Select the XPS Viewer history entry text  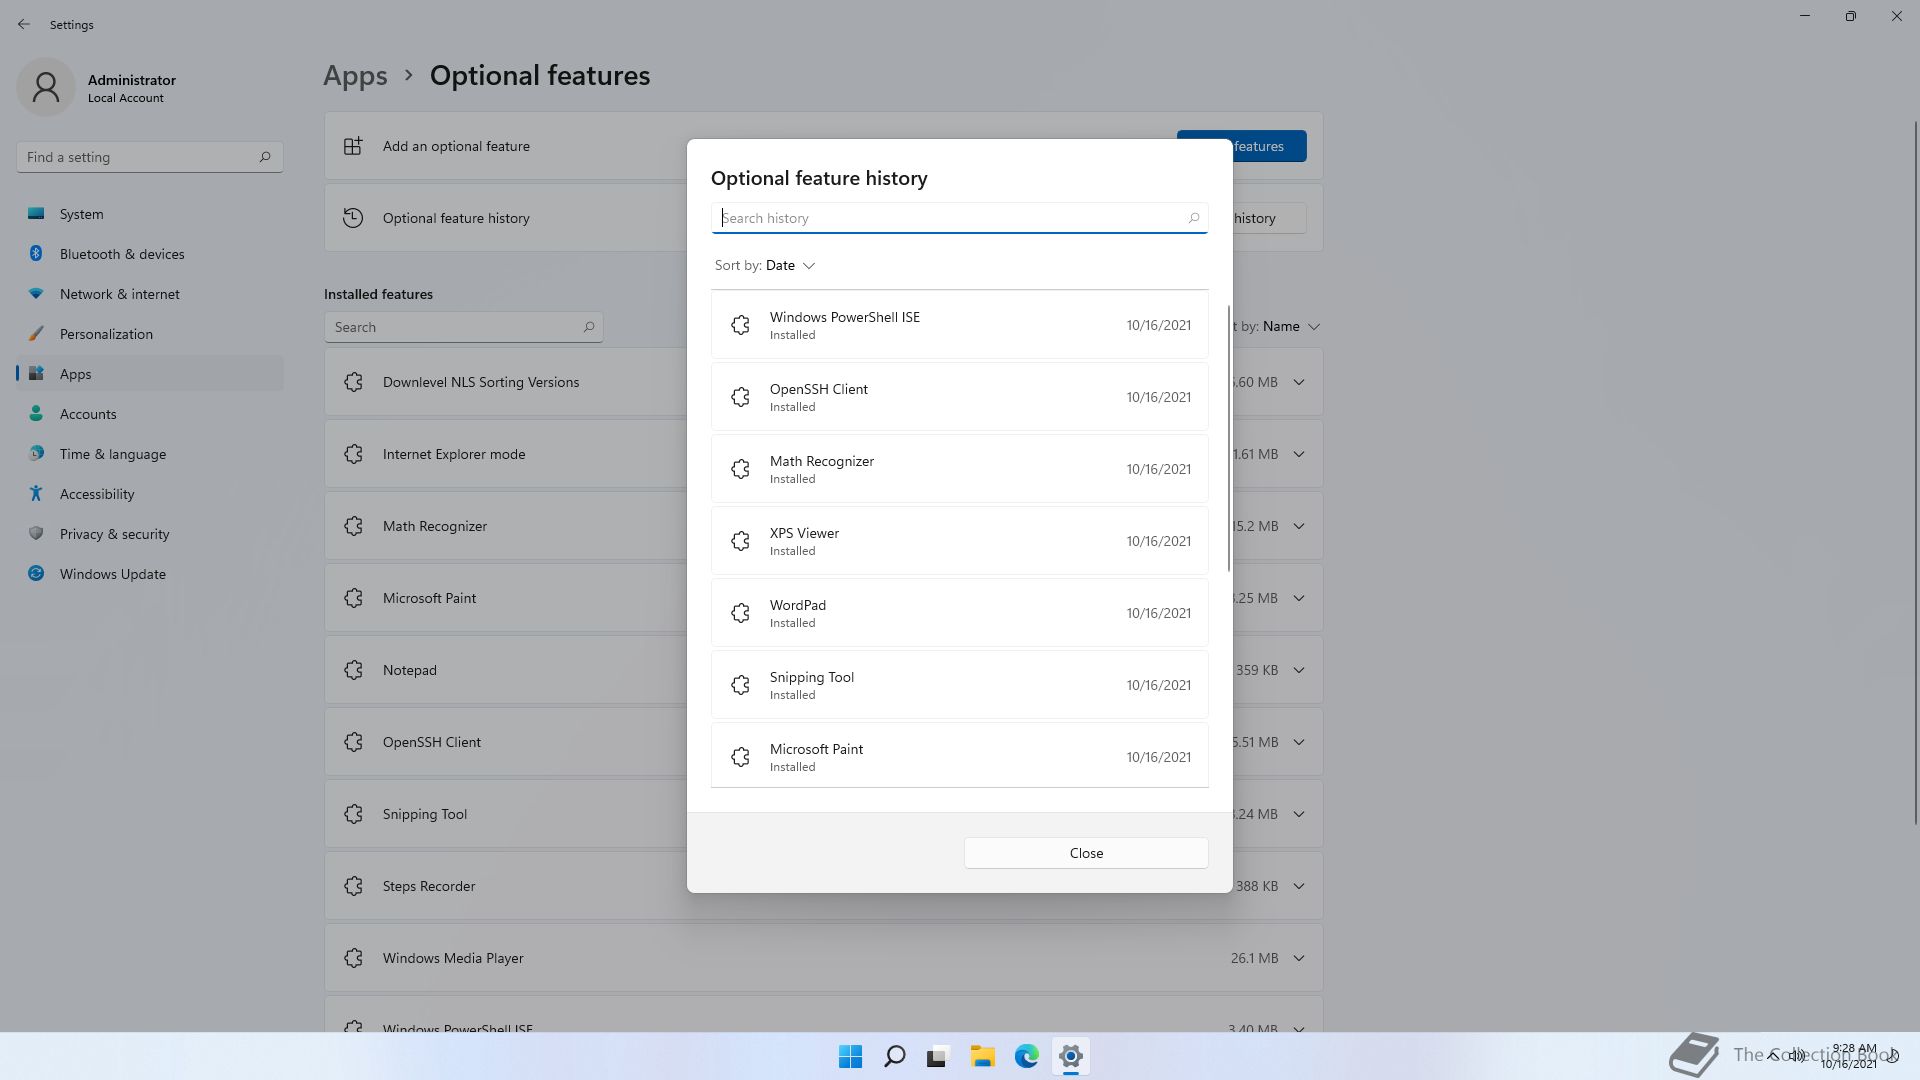(x=804, y=533)
